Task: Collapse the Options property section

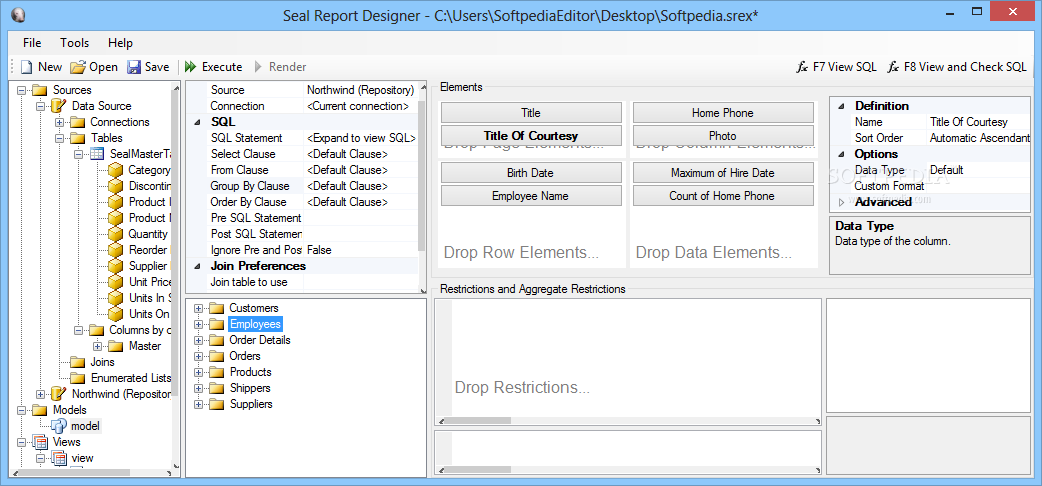Action: (841, 154)
